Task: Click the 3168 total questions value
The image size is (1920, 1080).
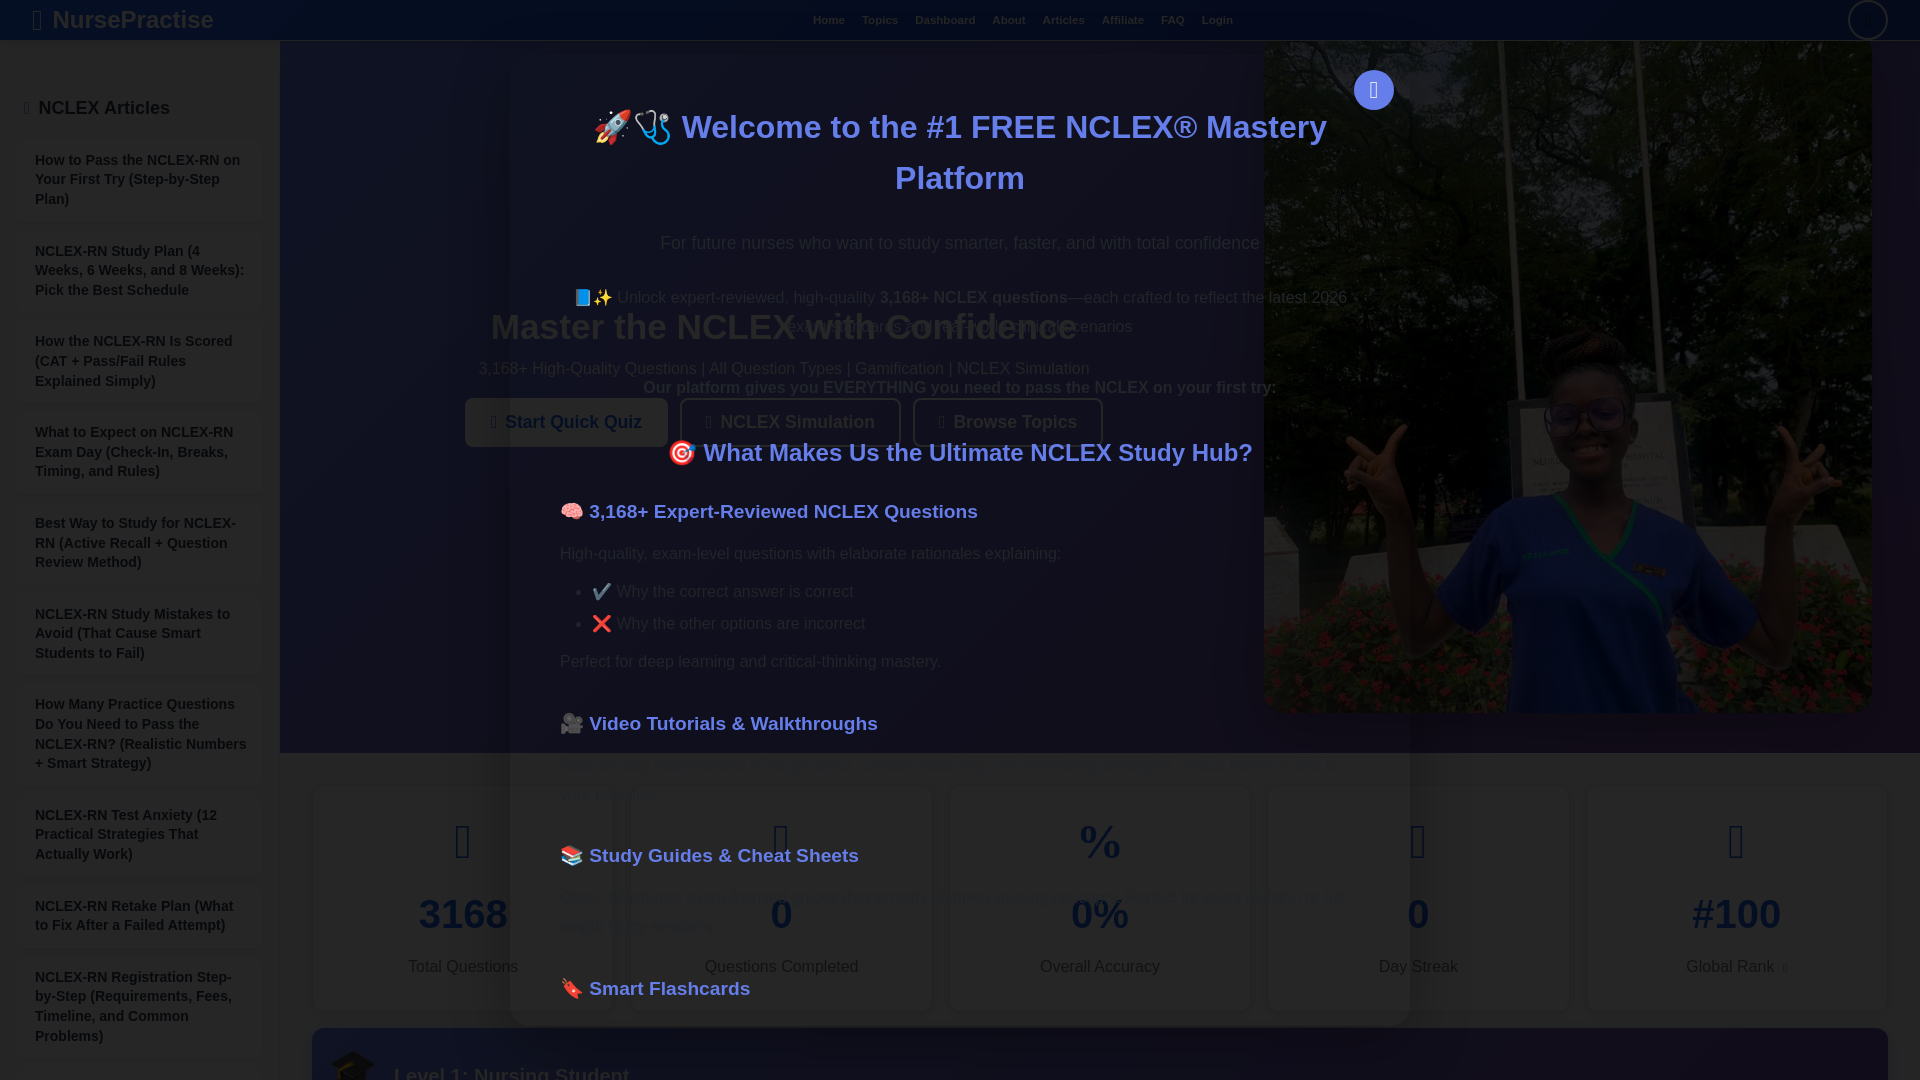Action: click(x=463, y=915)
